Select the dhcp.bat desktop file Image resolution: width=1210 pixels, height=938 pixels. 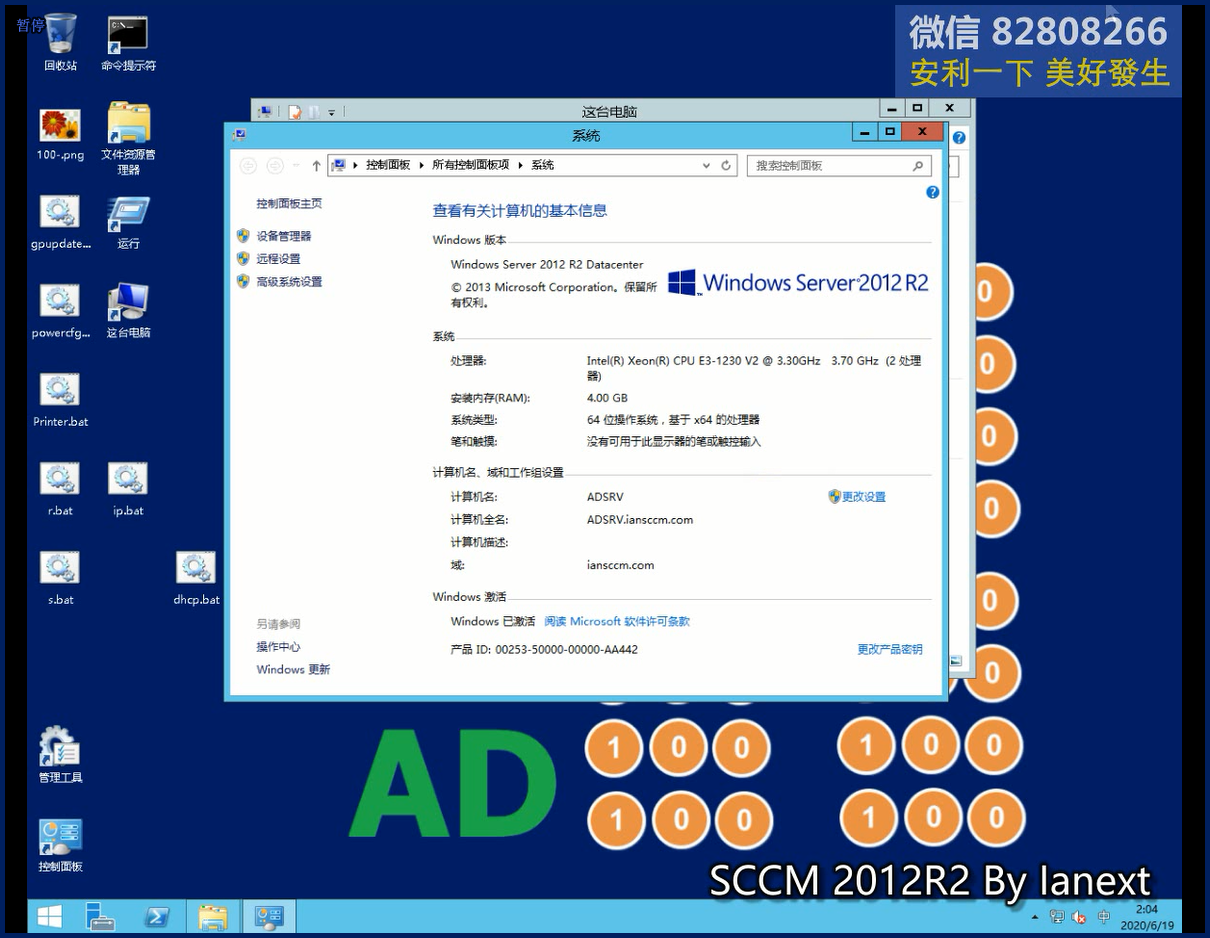(196, 578)
